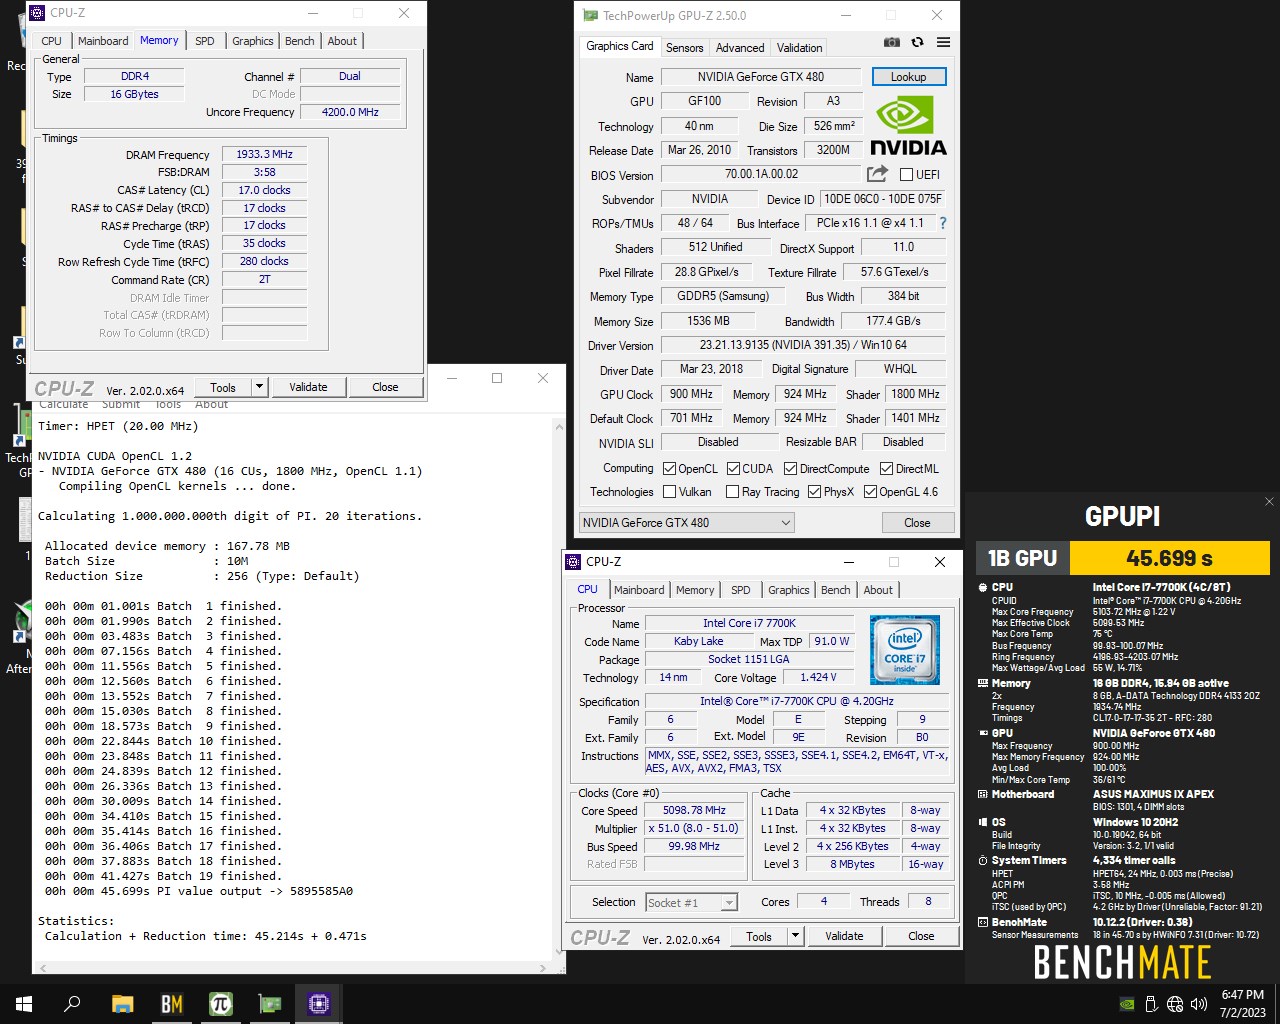Click the USB eject tray icon
The width and height of the screenshot is (1280, 1024).
pyautogui.click(x=1151, y=1004)
